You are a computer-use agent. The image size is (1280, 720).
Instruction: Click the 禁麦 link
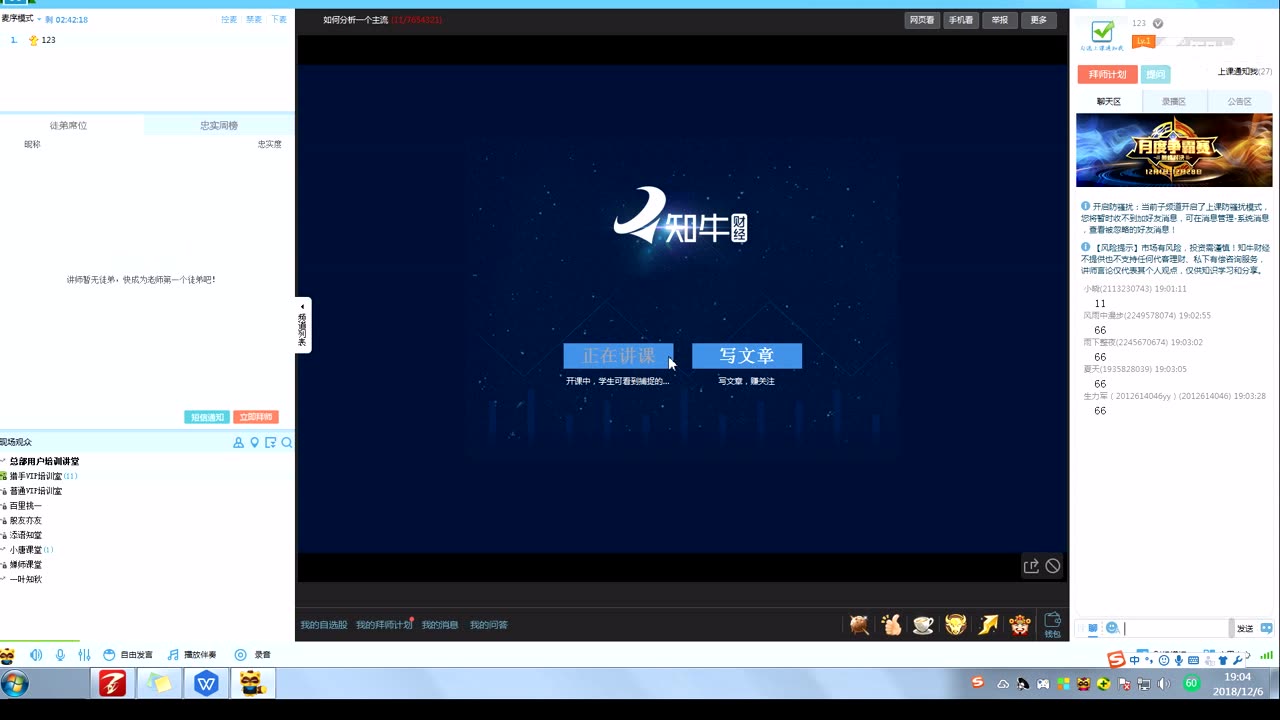254,19
